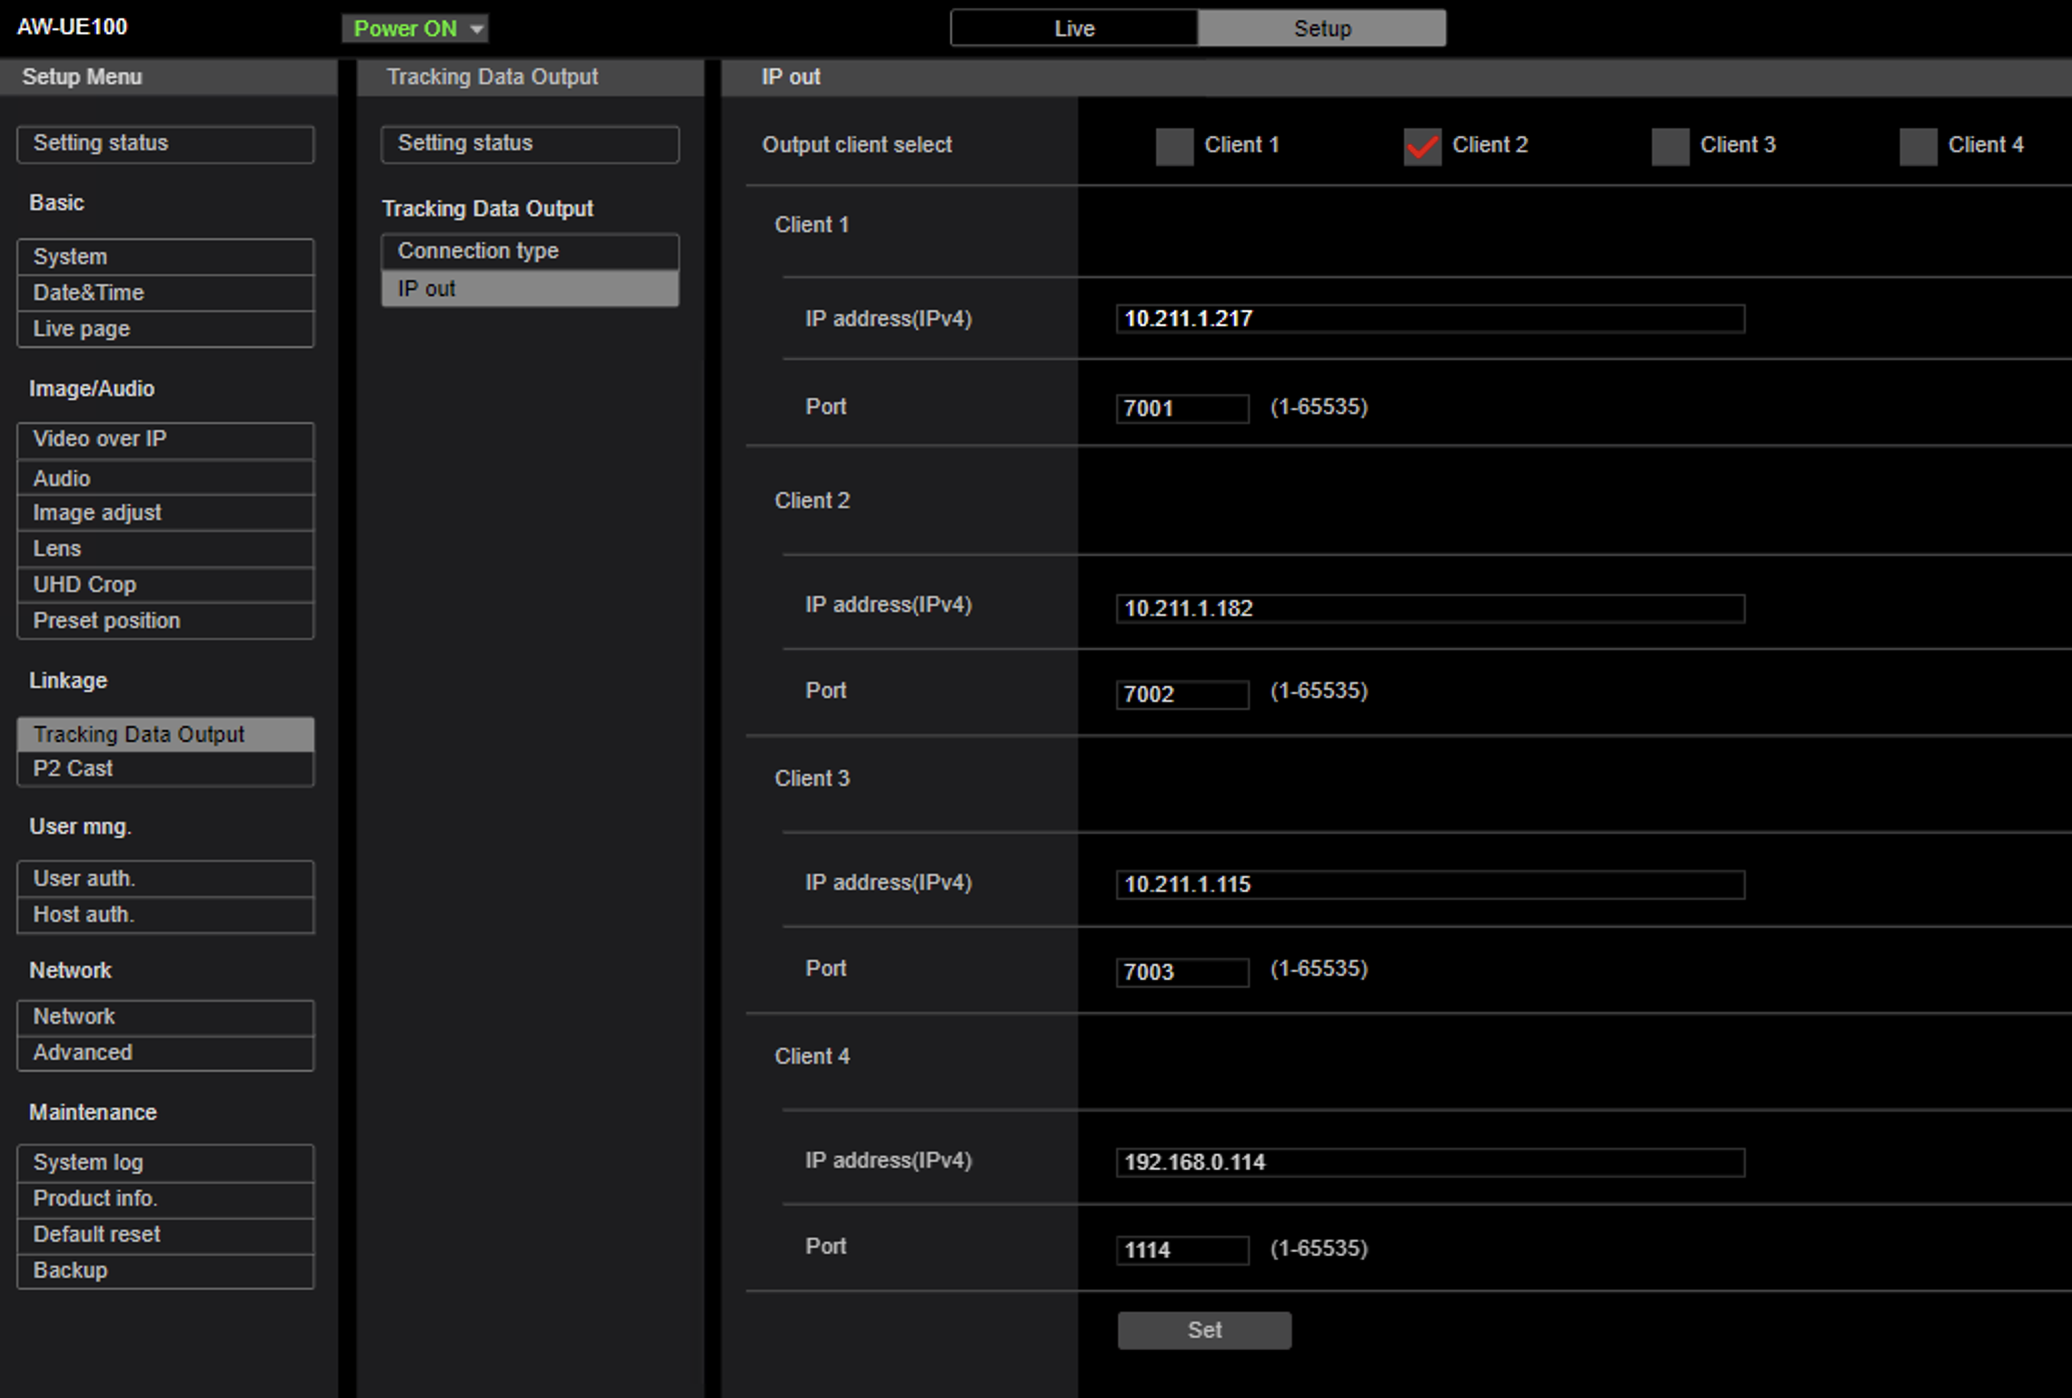Screen dimensions: 2072x1398
Task: Focus the Client 4 IP address field
Action: 1429,1162
